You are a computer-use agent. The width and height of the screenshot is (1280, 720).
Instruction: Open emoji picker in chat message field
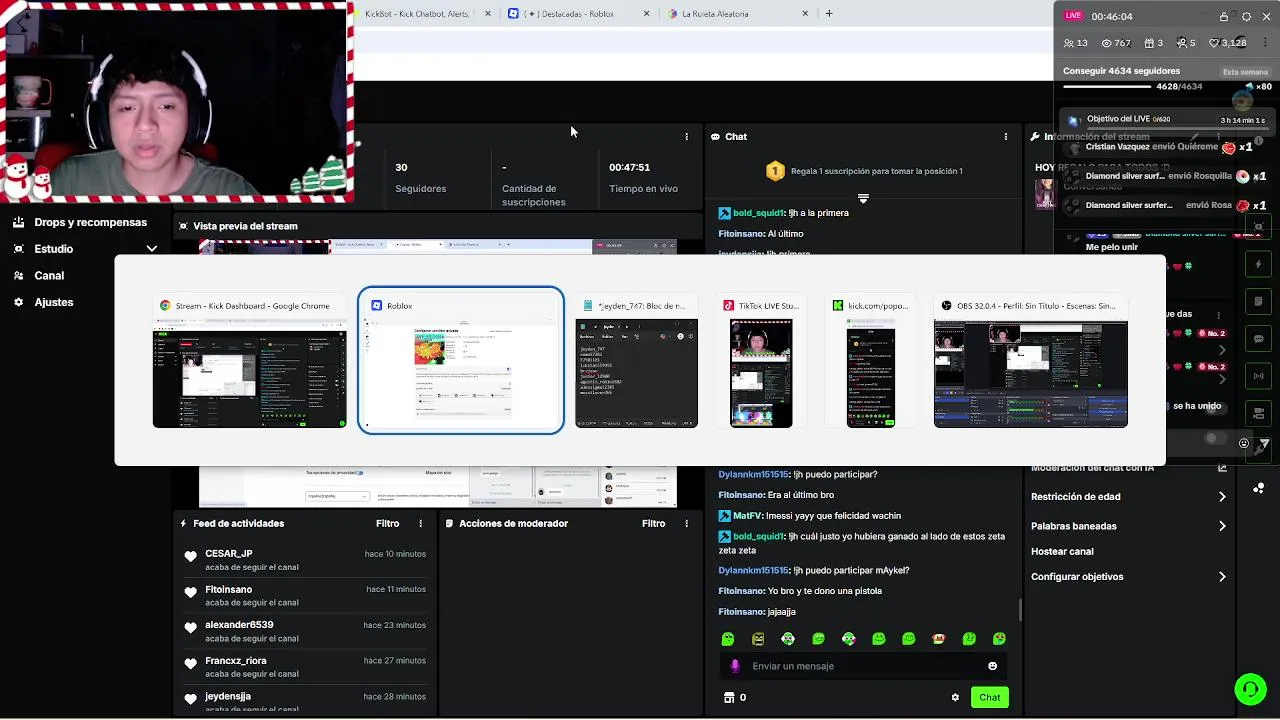(992, 666)
